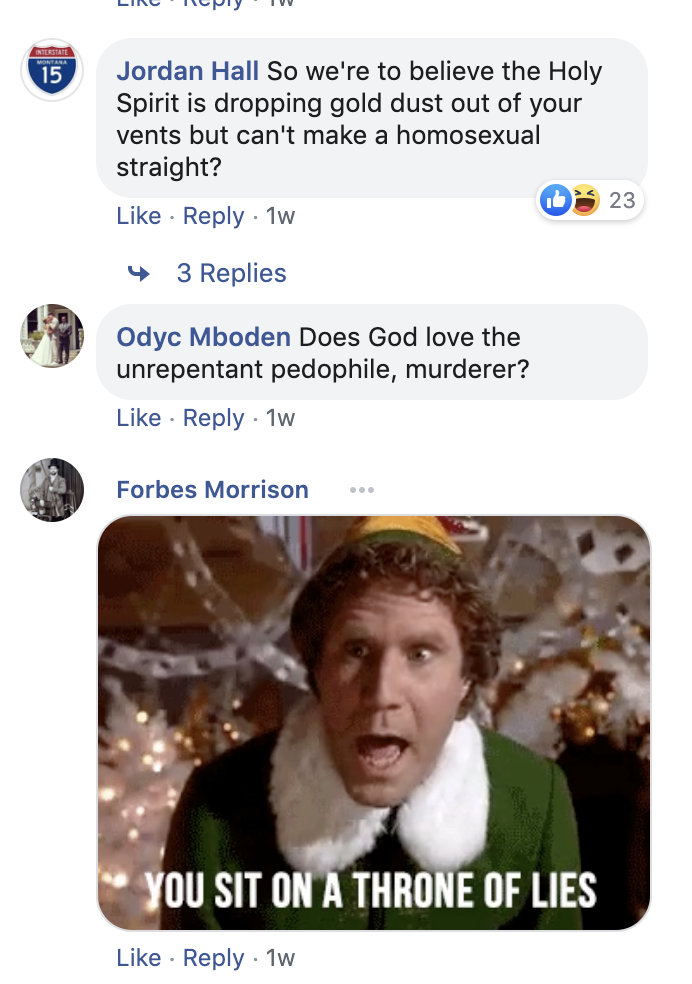Open the Forbes Morrison name link
692x984 pixels.
point(213,489)
